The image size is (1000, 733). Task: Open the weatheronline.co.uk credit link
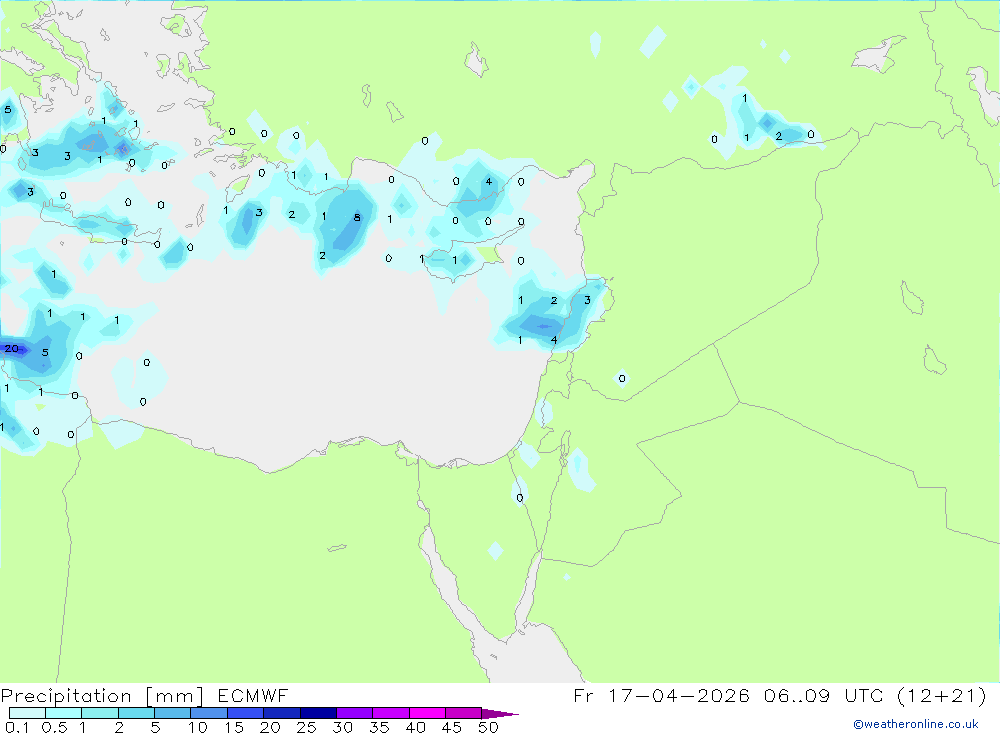point(916,724)
